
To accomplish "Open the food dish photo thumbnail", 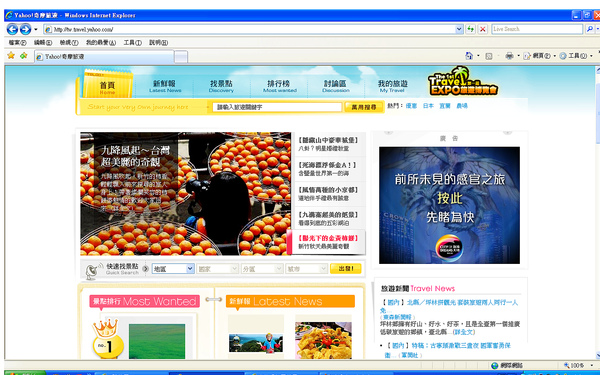I will click(x=323, y=341).
